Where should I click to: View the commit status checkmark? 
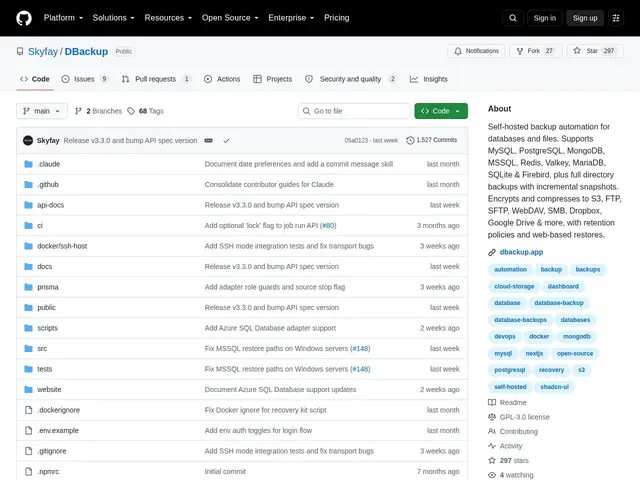coord(227,140)
